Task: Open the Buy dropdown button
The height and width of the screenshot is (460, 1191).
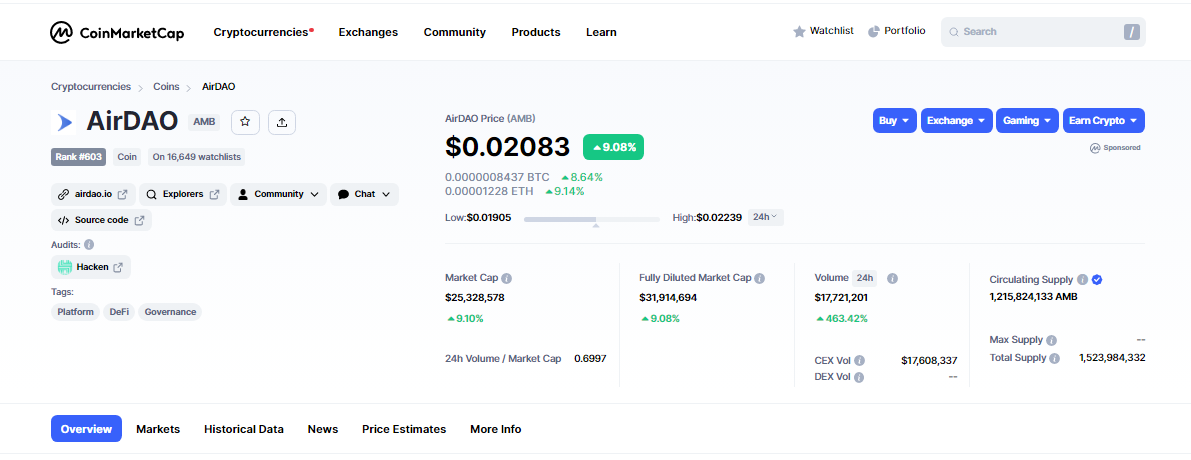Action: point(895,121)
